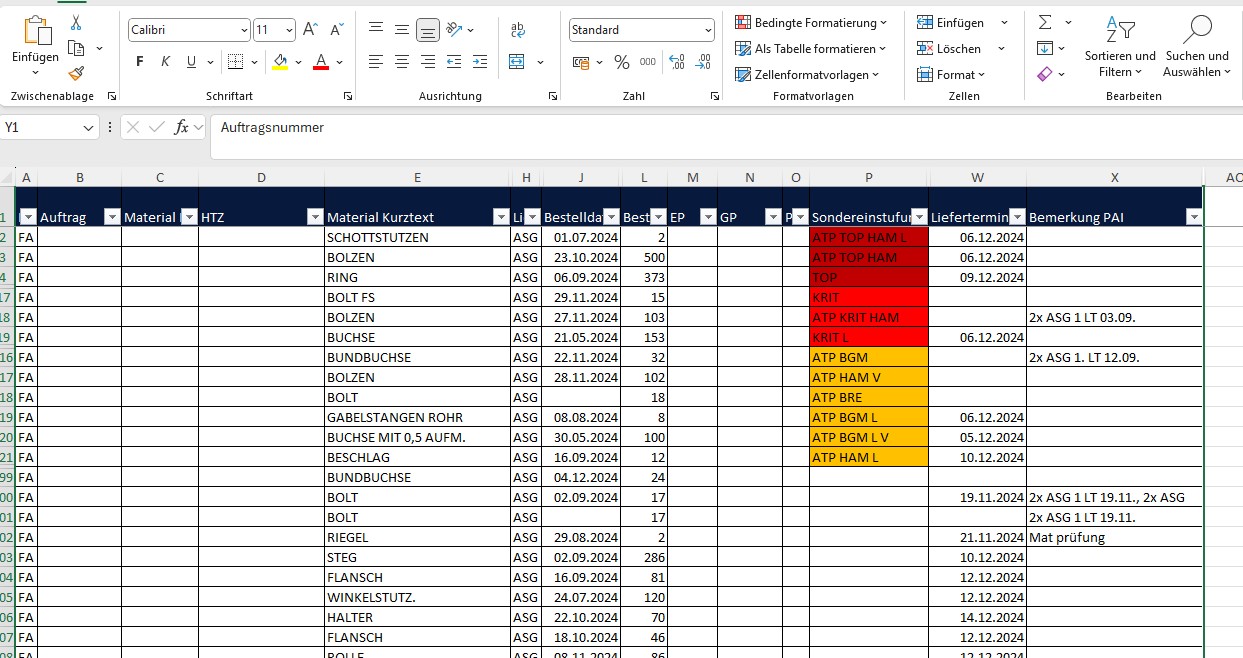This screenshot has height=658, width=1243.
Task: Select cell GABELSTANGEN ROHR
Action: 417,417
